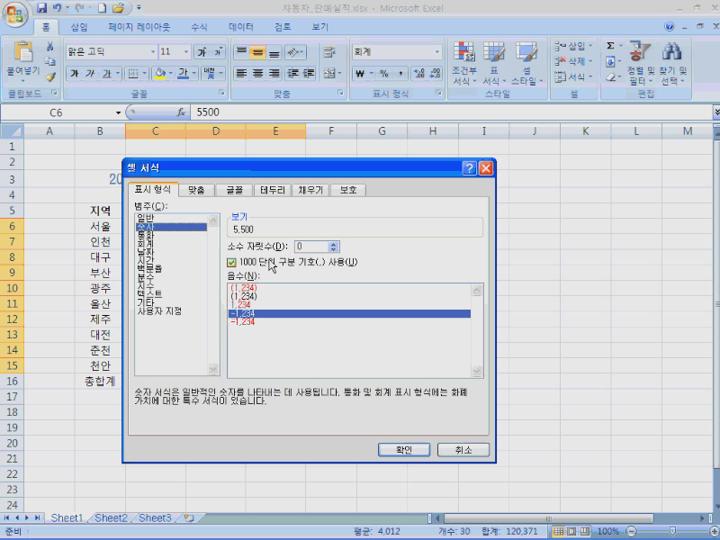The image size is (720, 540).
Task: Save the workbook from quick access toolbar
Action: (42, 8)
